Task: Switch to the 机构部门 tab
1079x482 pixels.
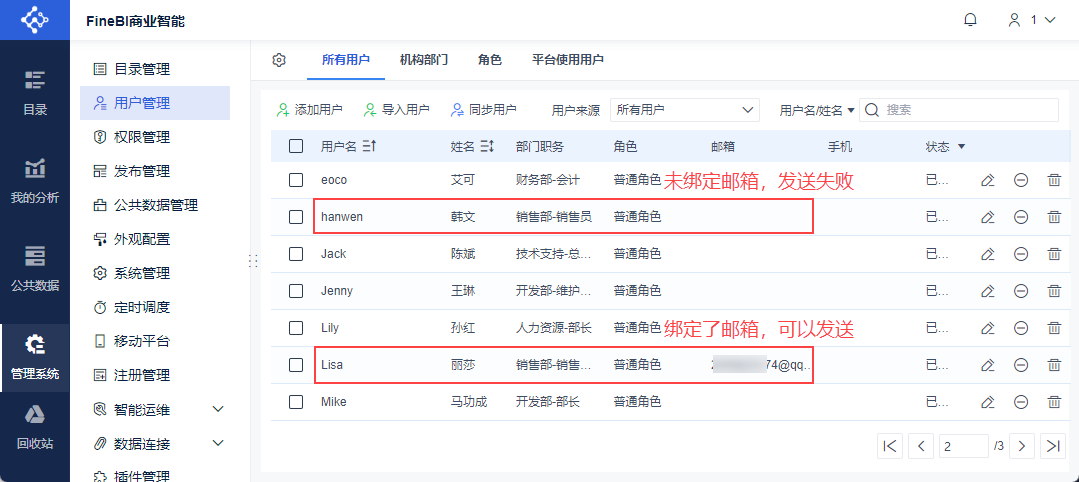Action: tap(423, 60)
